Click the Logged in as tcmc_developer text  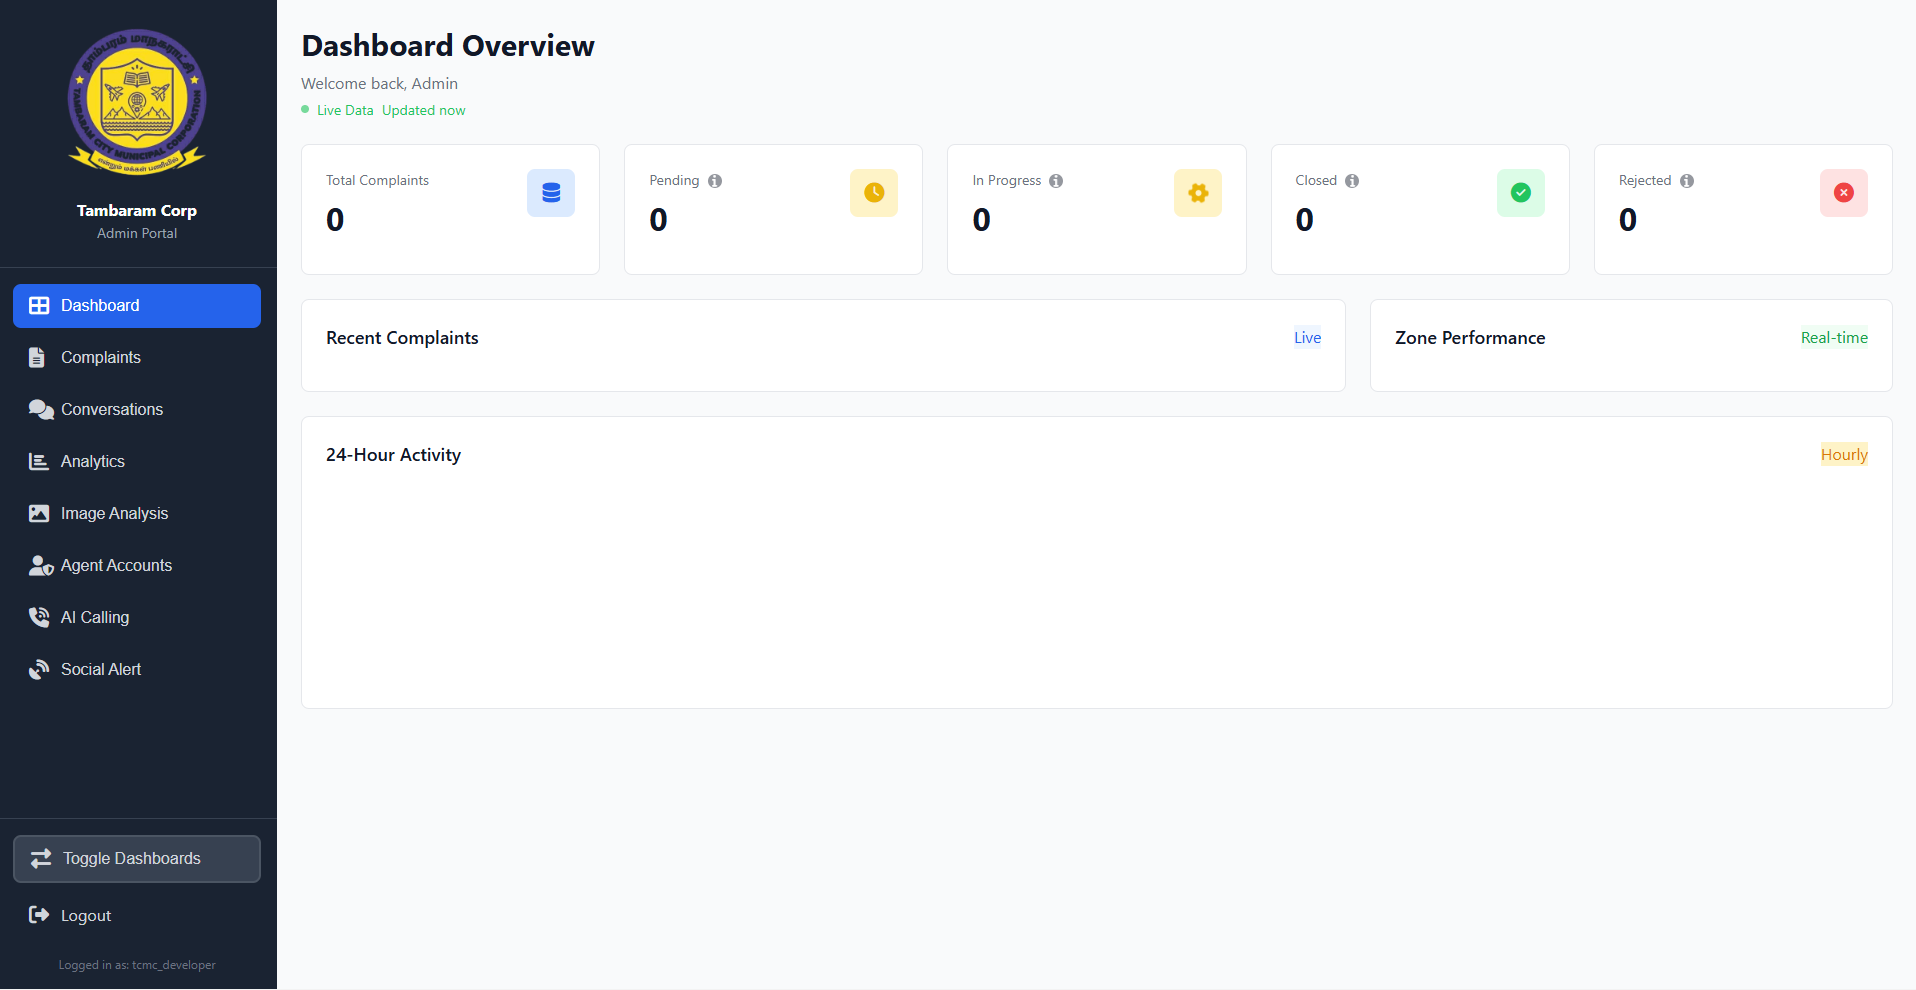pos(137,965)
